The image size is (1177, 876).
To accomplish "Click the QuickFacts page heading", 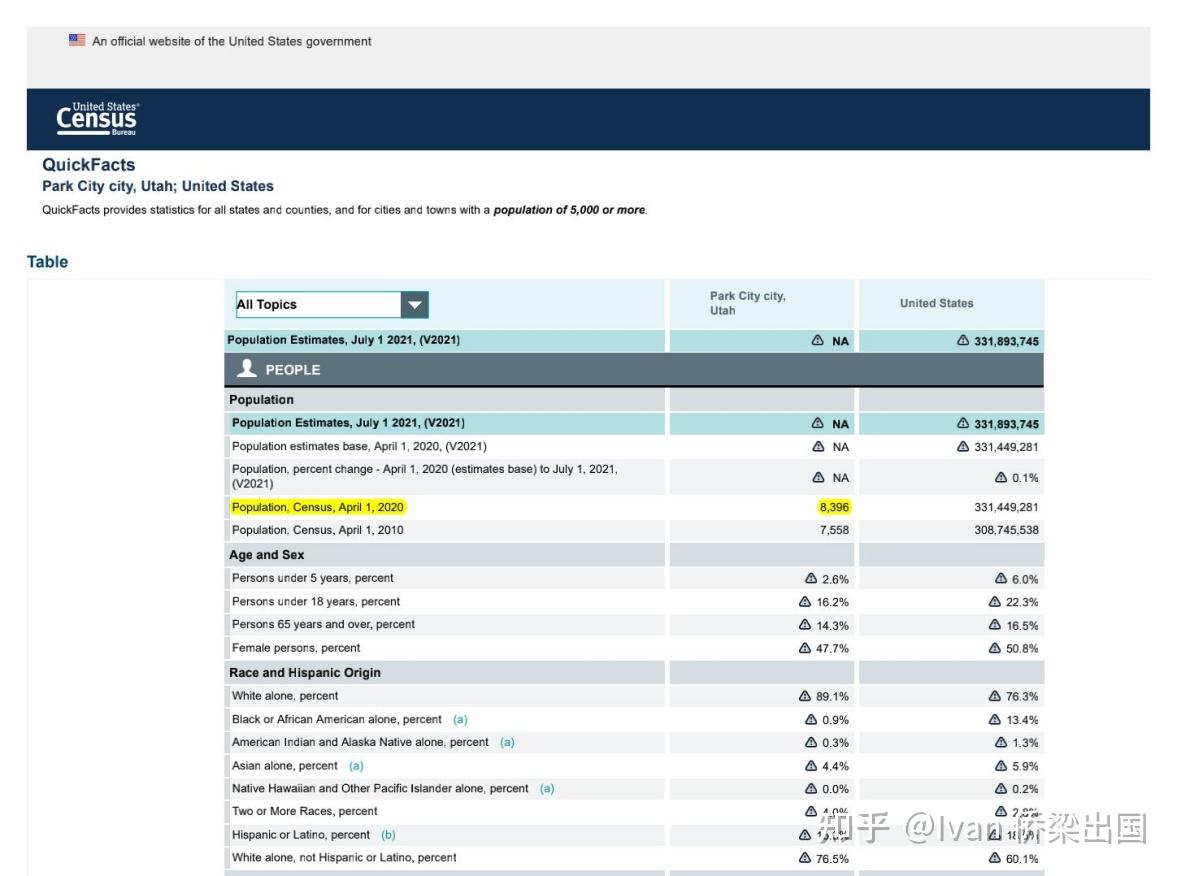I will (89, 165).
